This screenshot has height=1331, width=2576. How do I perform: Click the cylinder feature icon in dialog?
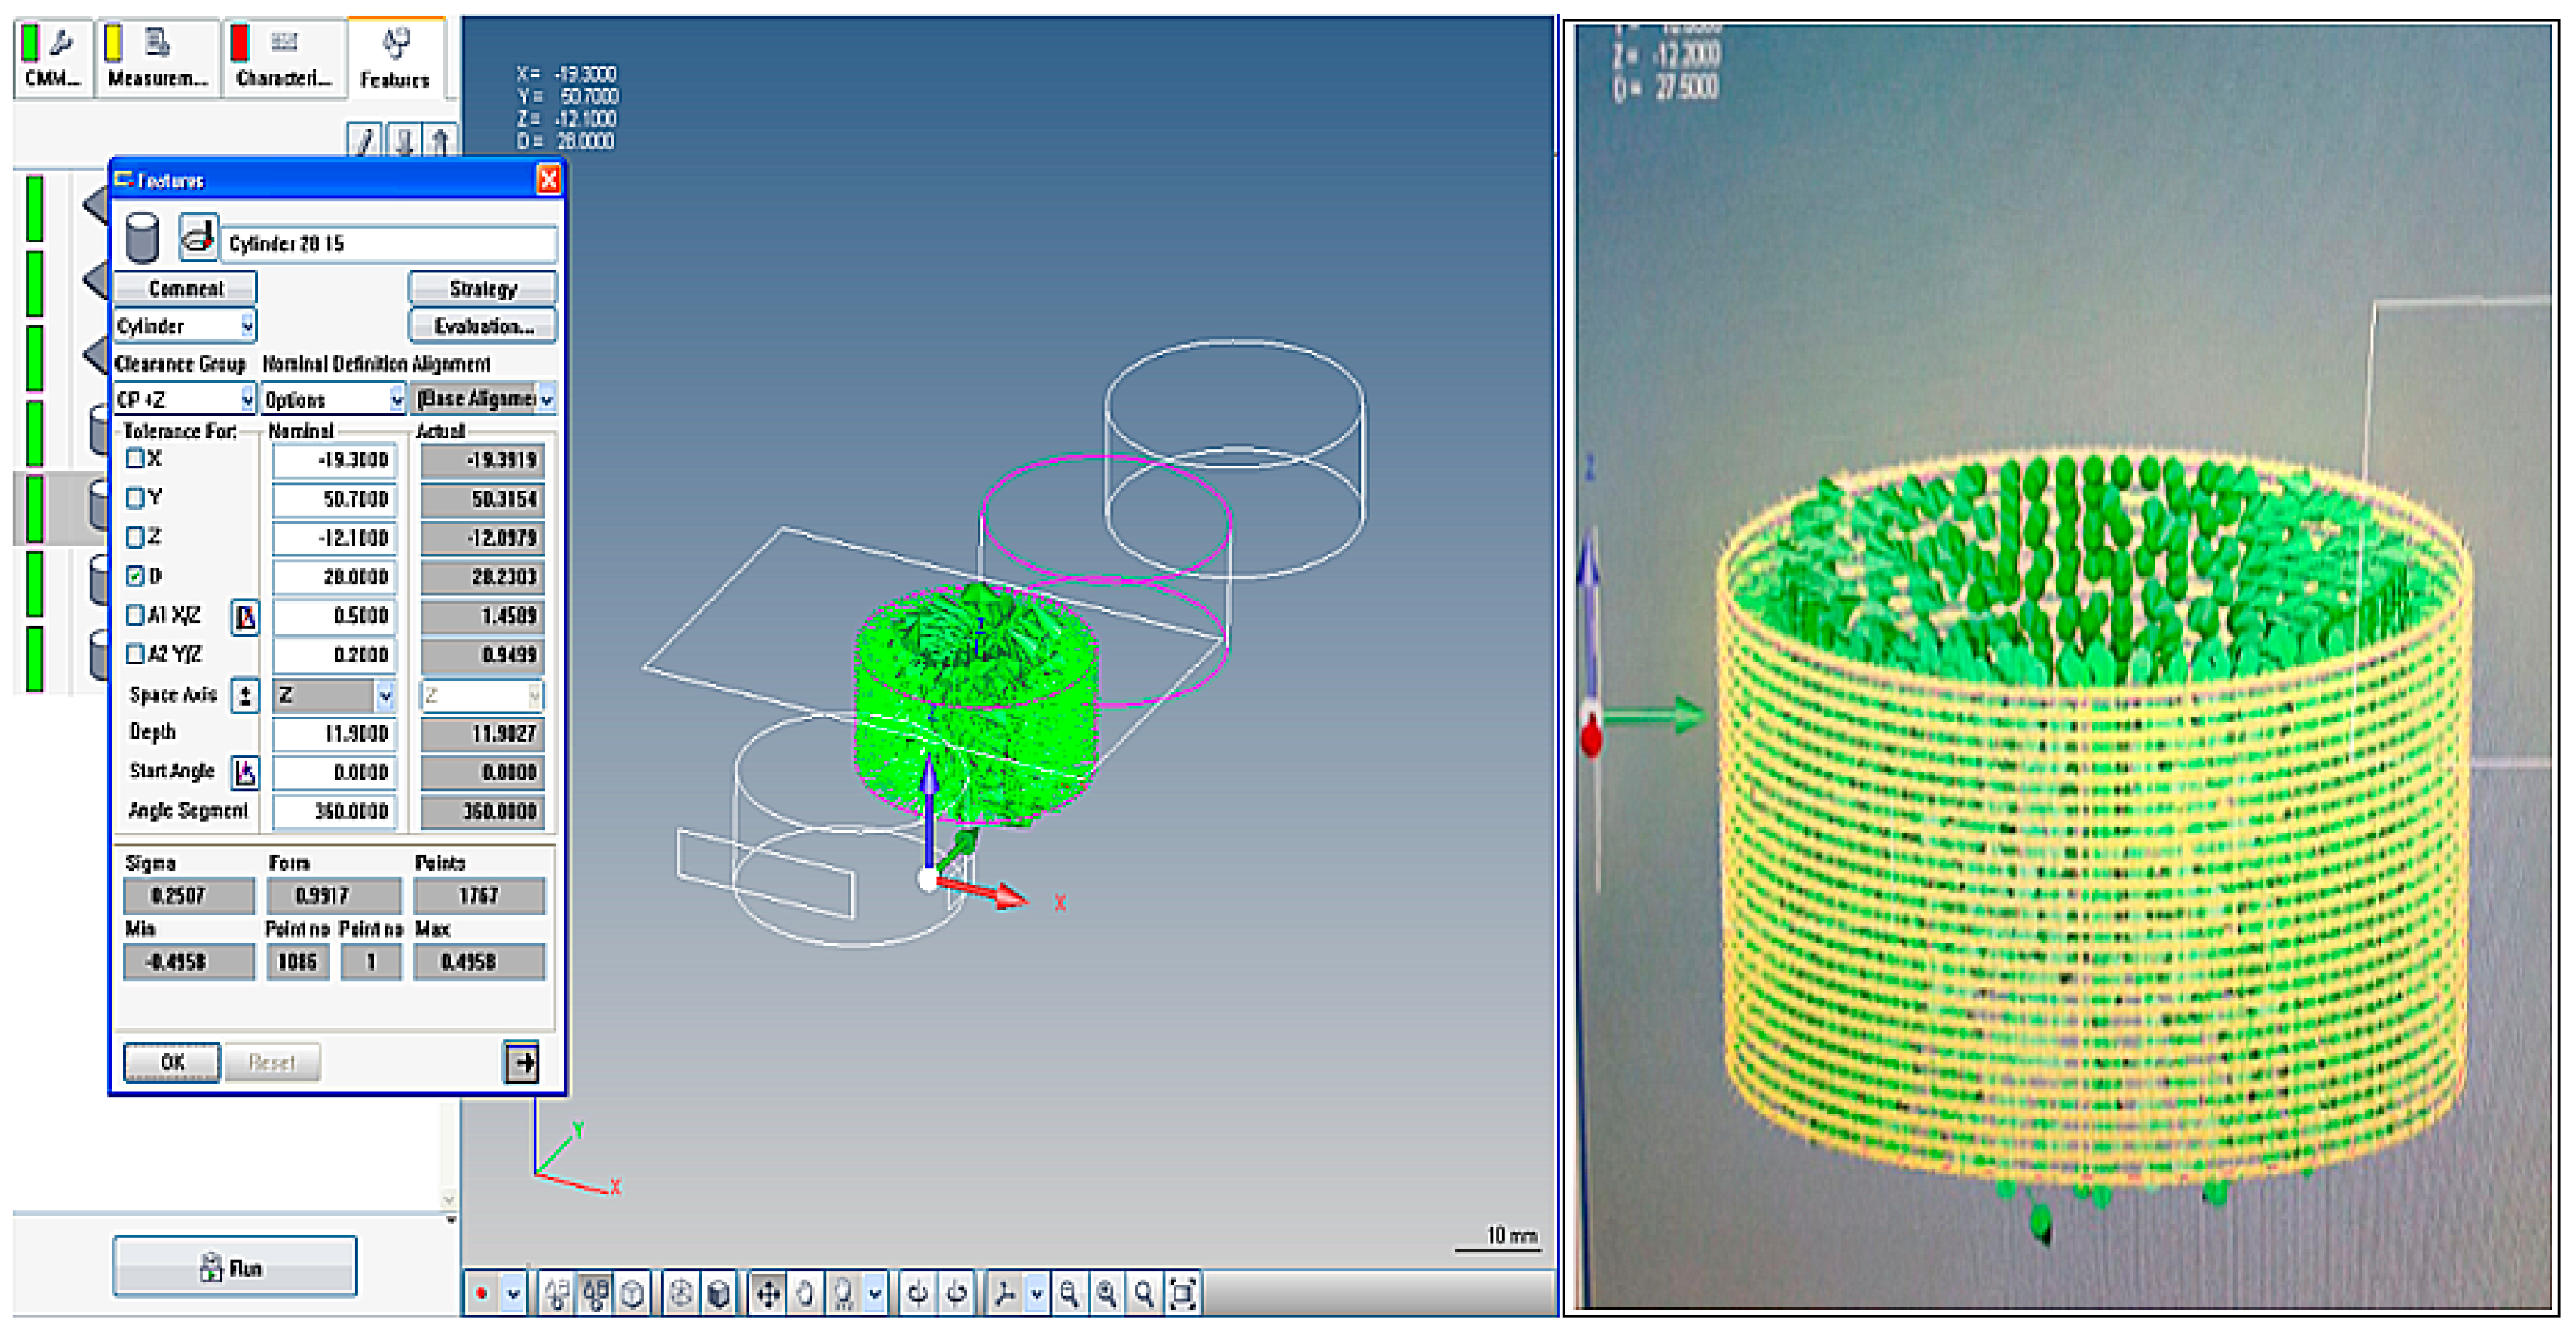point(142,239)
